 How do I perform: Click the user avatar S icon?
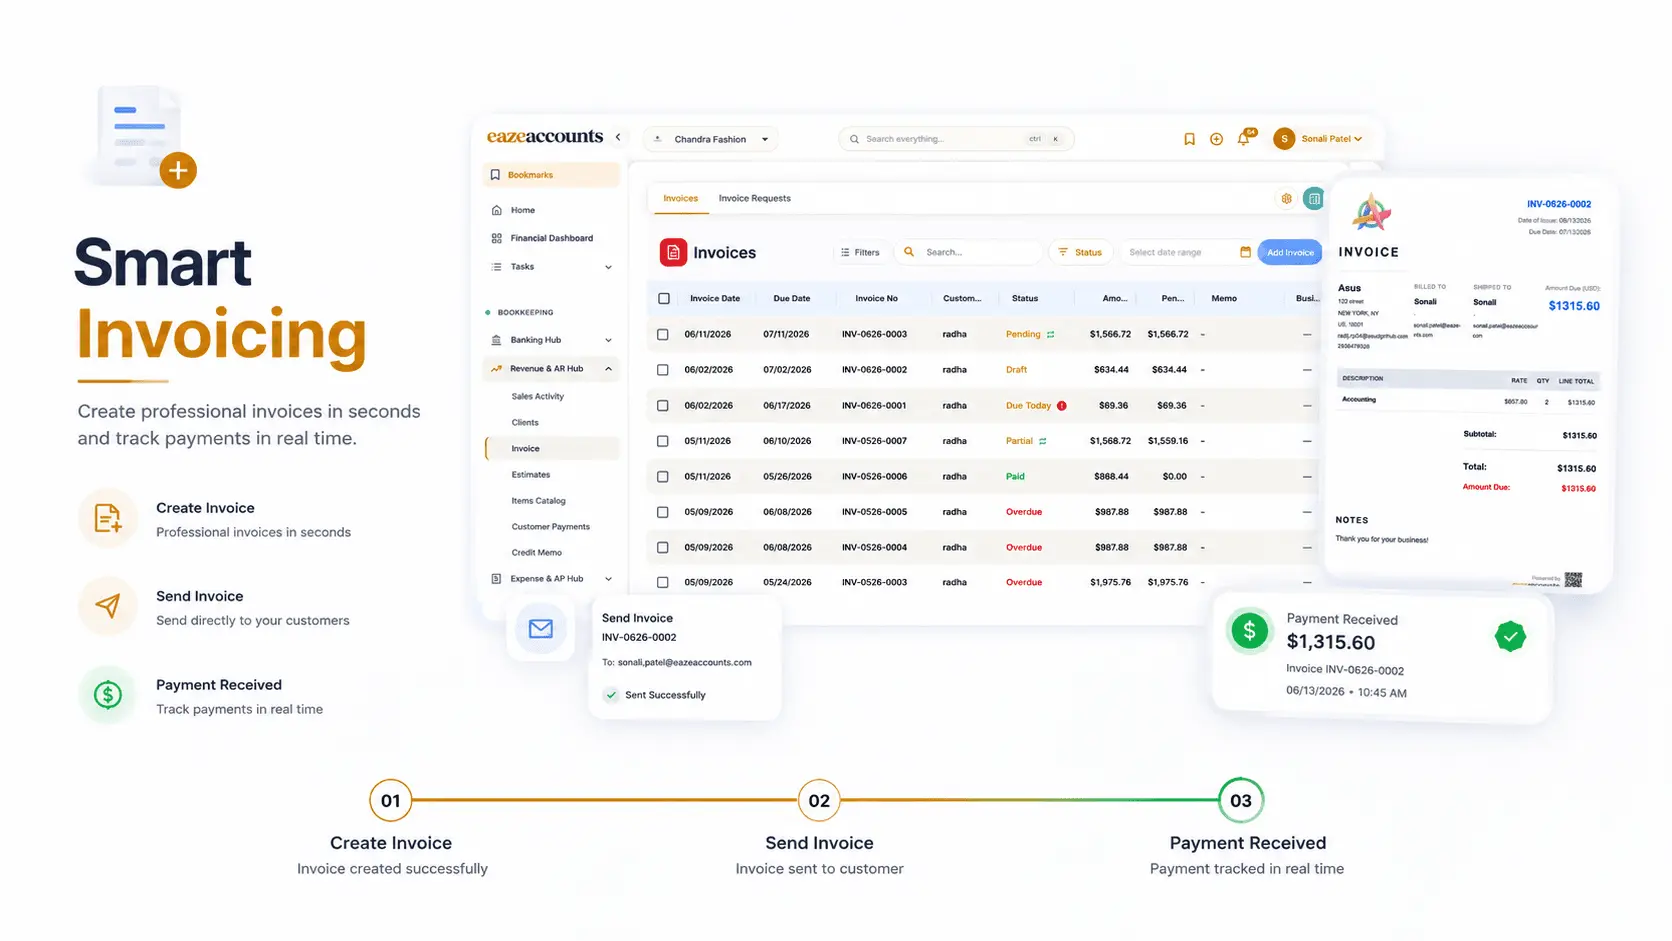pyautogui.click(x=1284, y=139)
